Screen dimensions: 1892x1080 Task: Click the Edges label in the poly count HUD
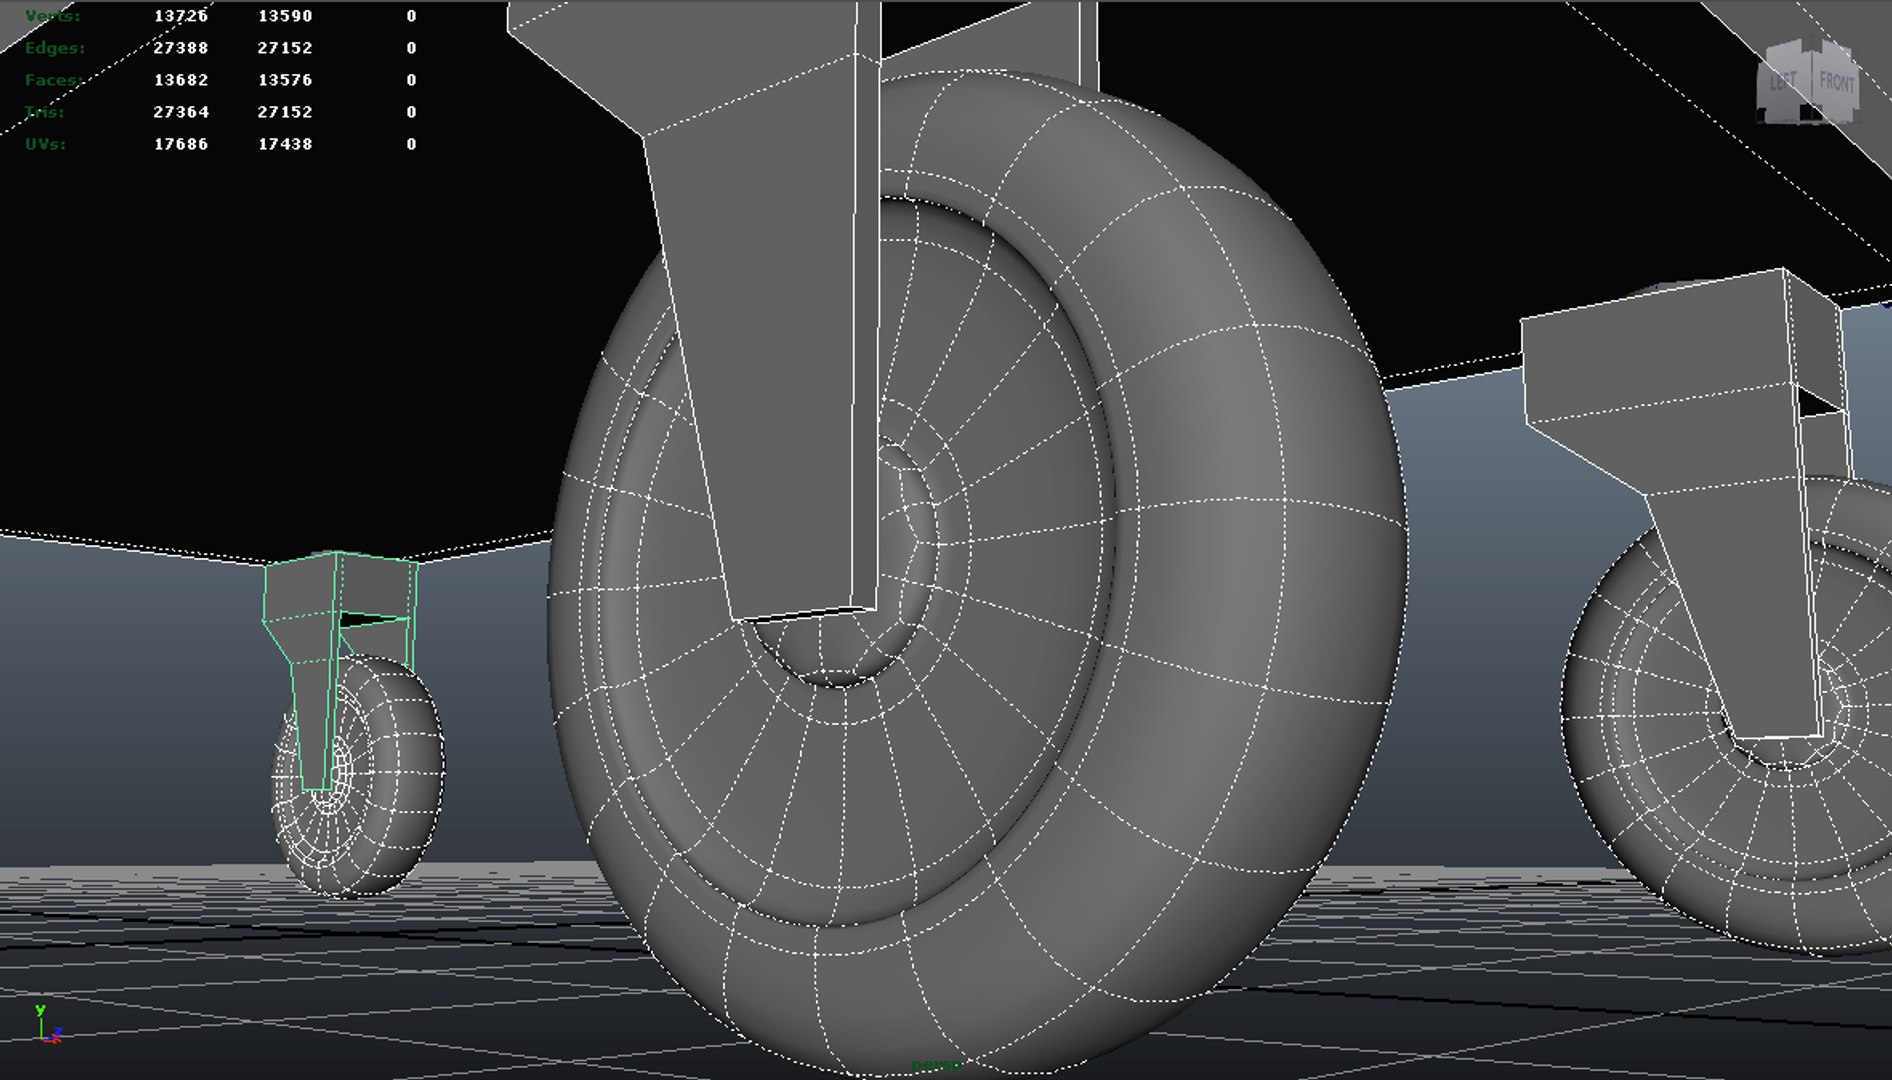[55, 48]
